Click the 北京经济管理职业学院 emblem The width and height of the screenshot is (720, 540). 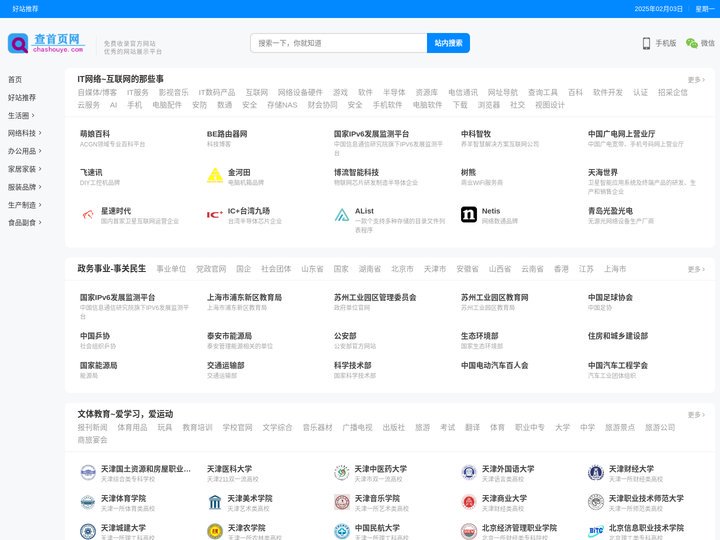coord(469,531)
